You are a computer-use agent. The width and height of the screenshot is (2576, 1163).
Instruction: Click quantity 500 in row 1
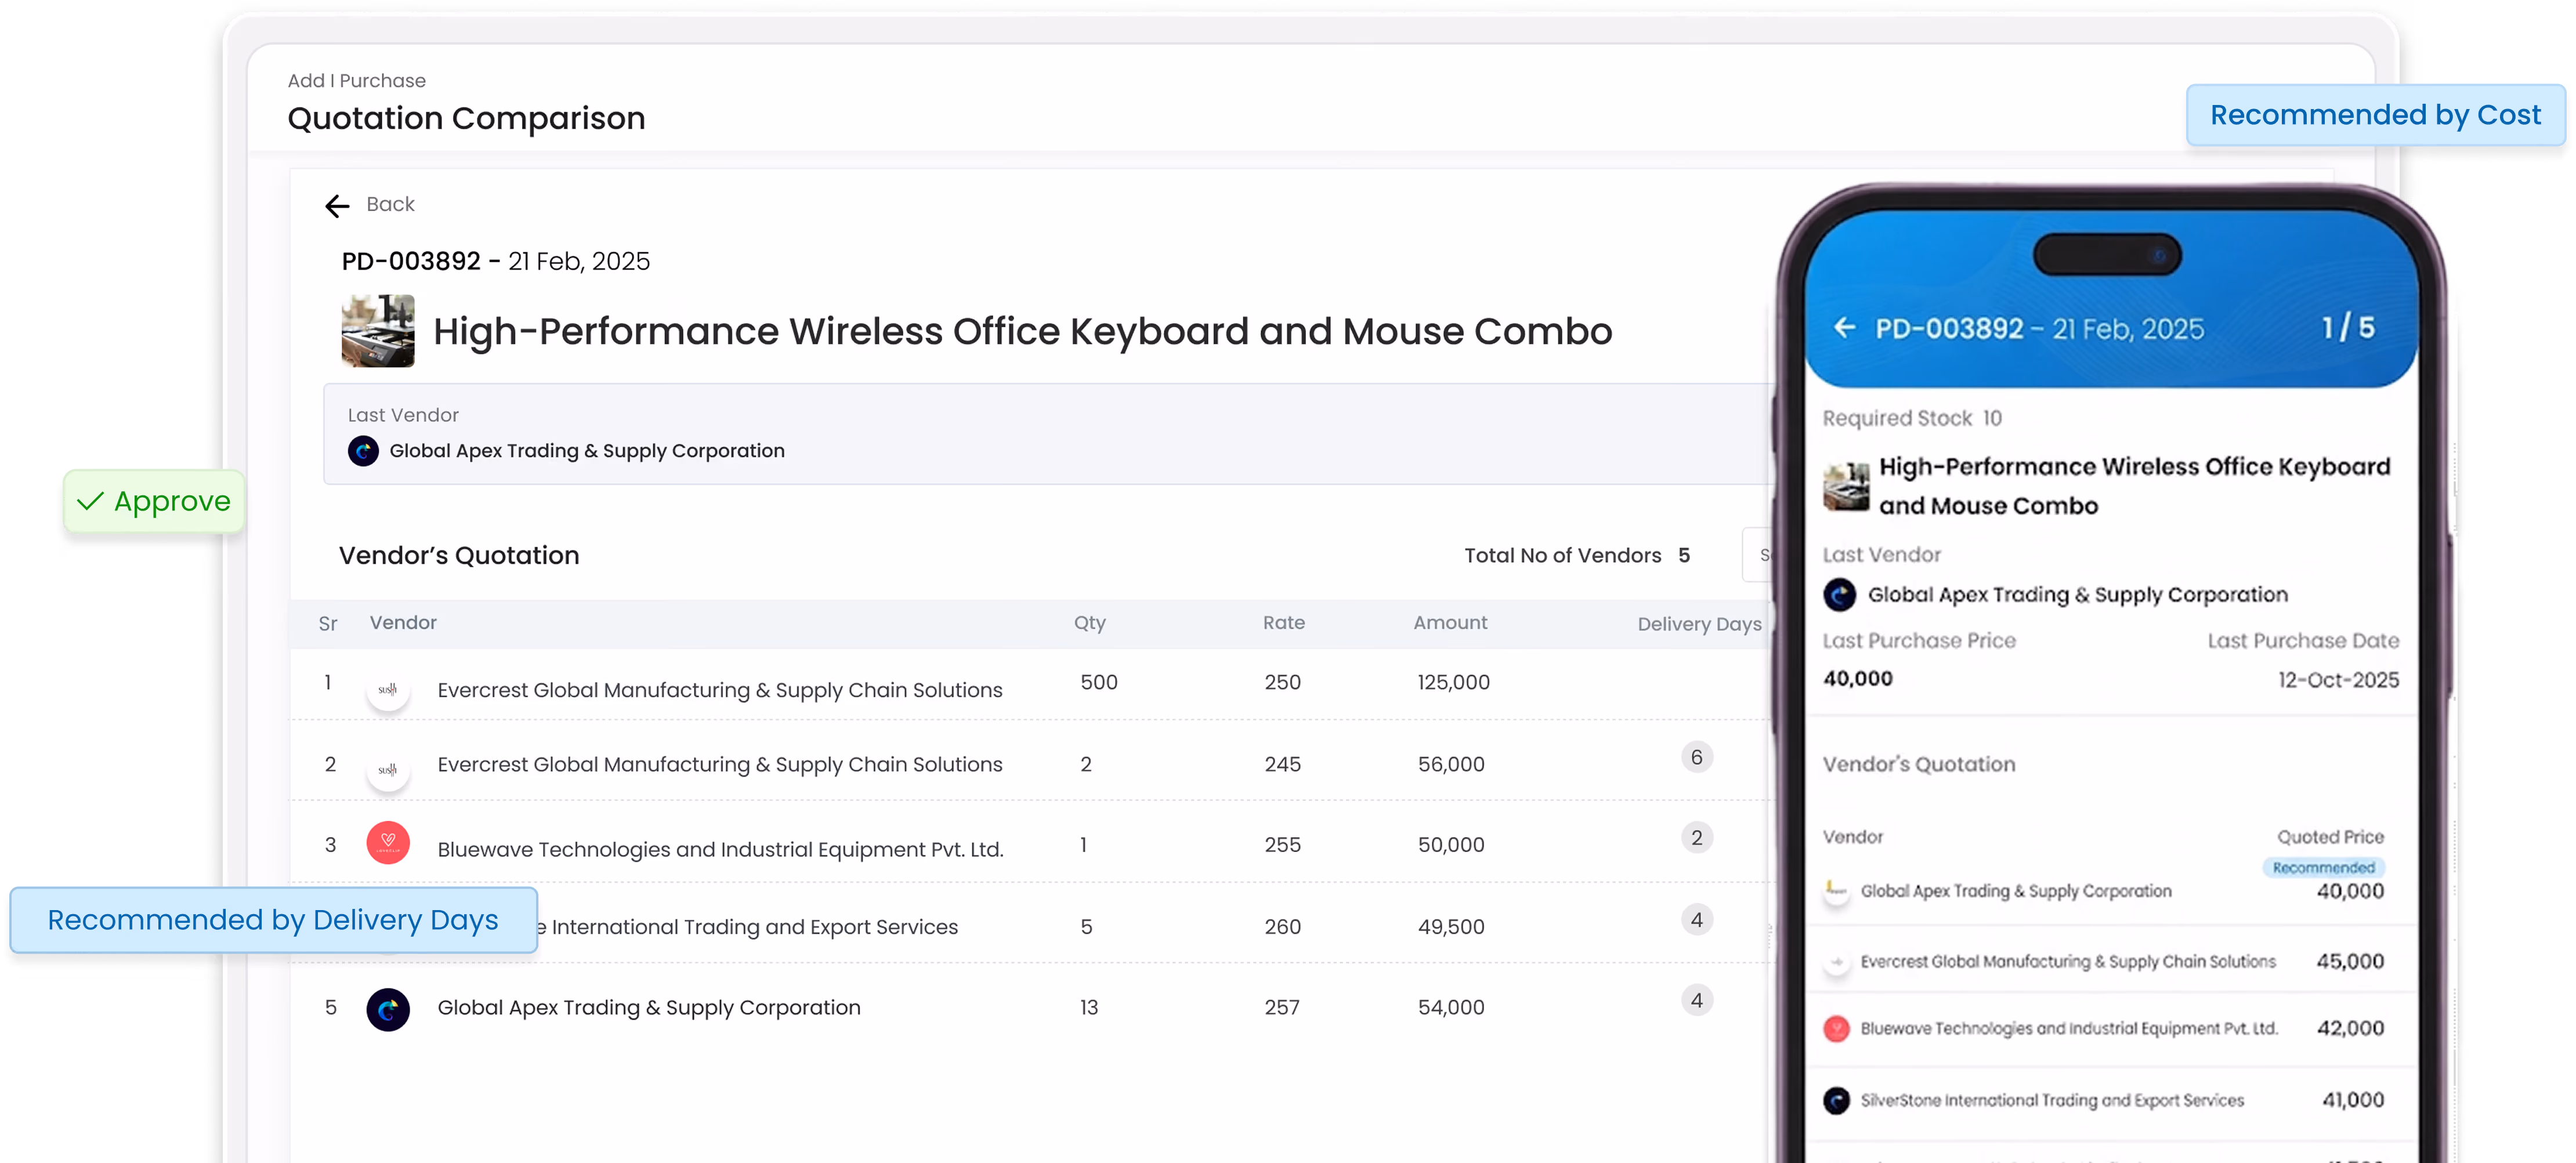(1099, 682)
